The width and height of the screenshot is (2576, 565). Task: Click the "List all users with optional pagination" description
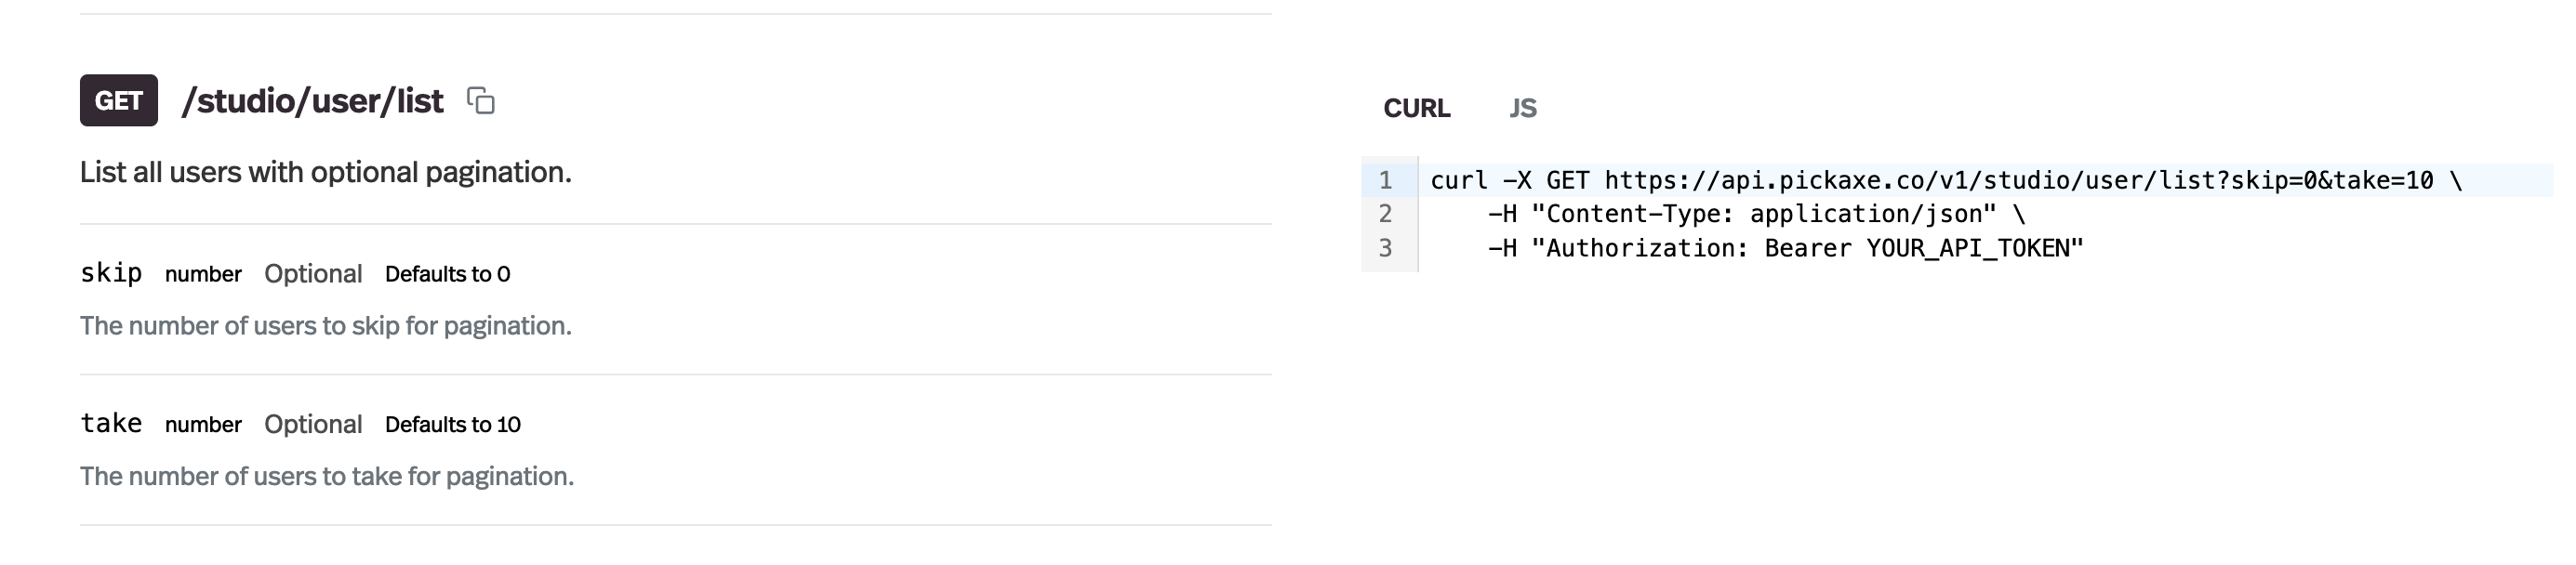click(326, 172)
